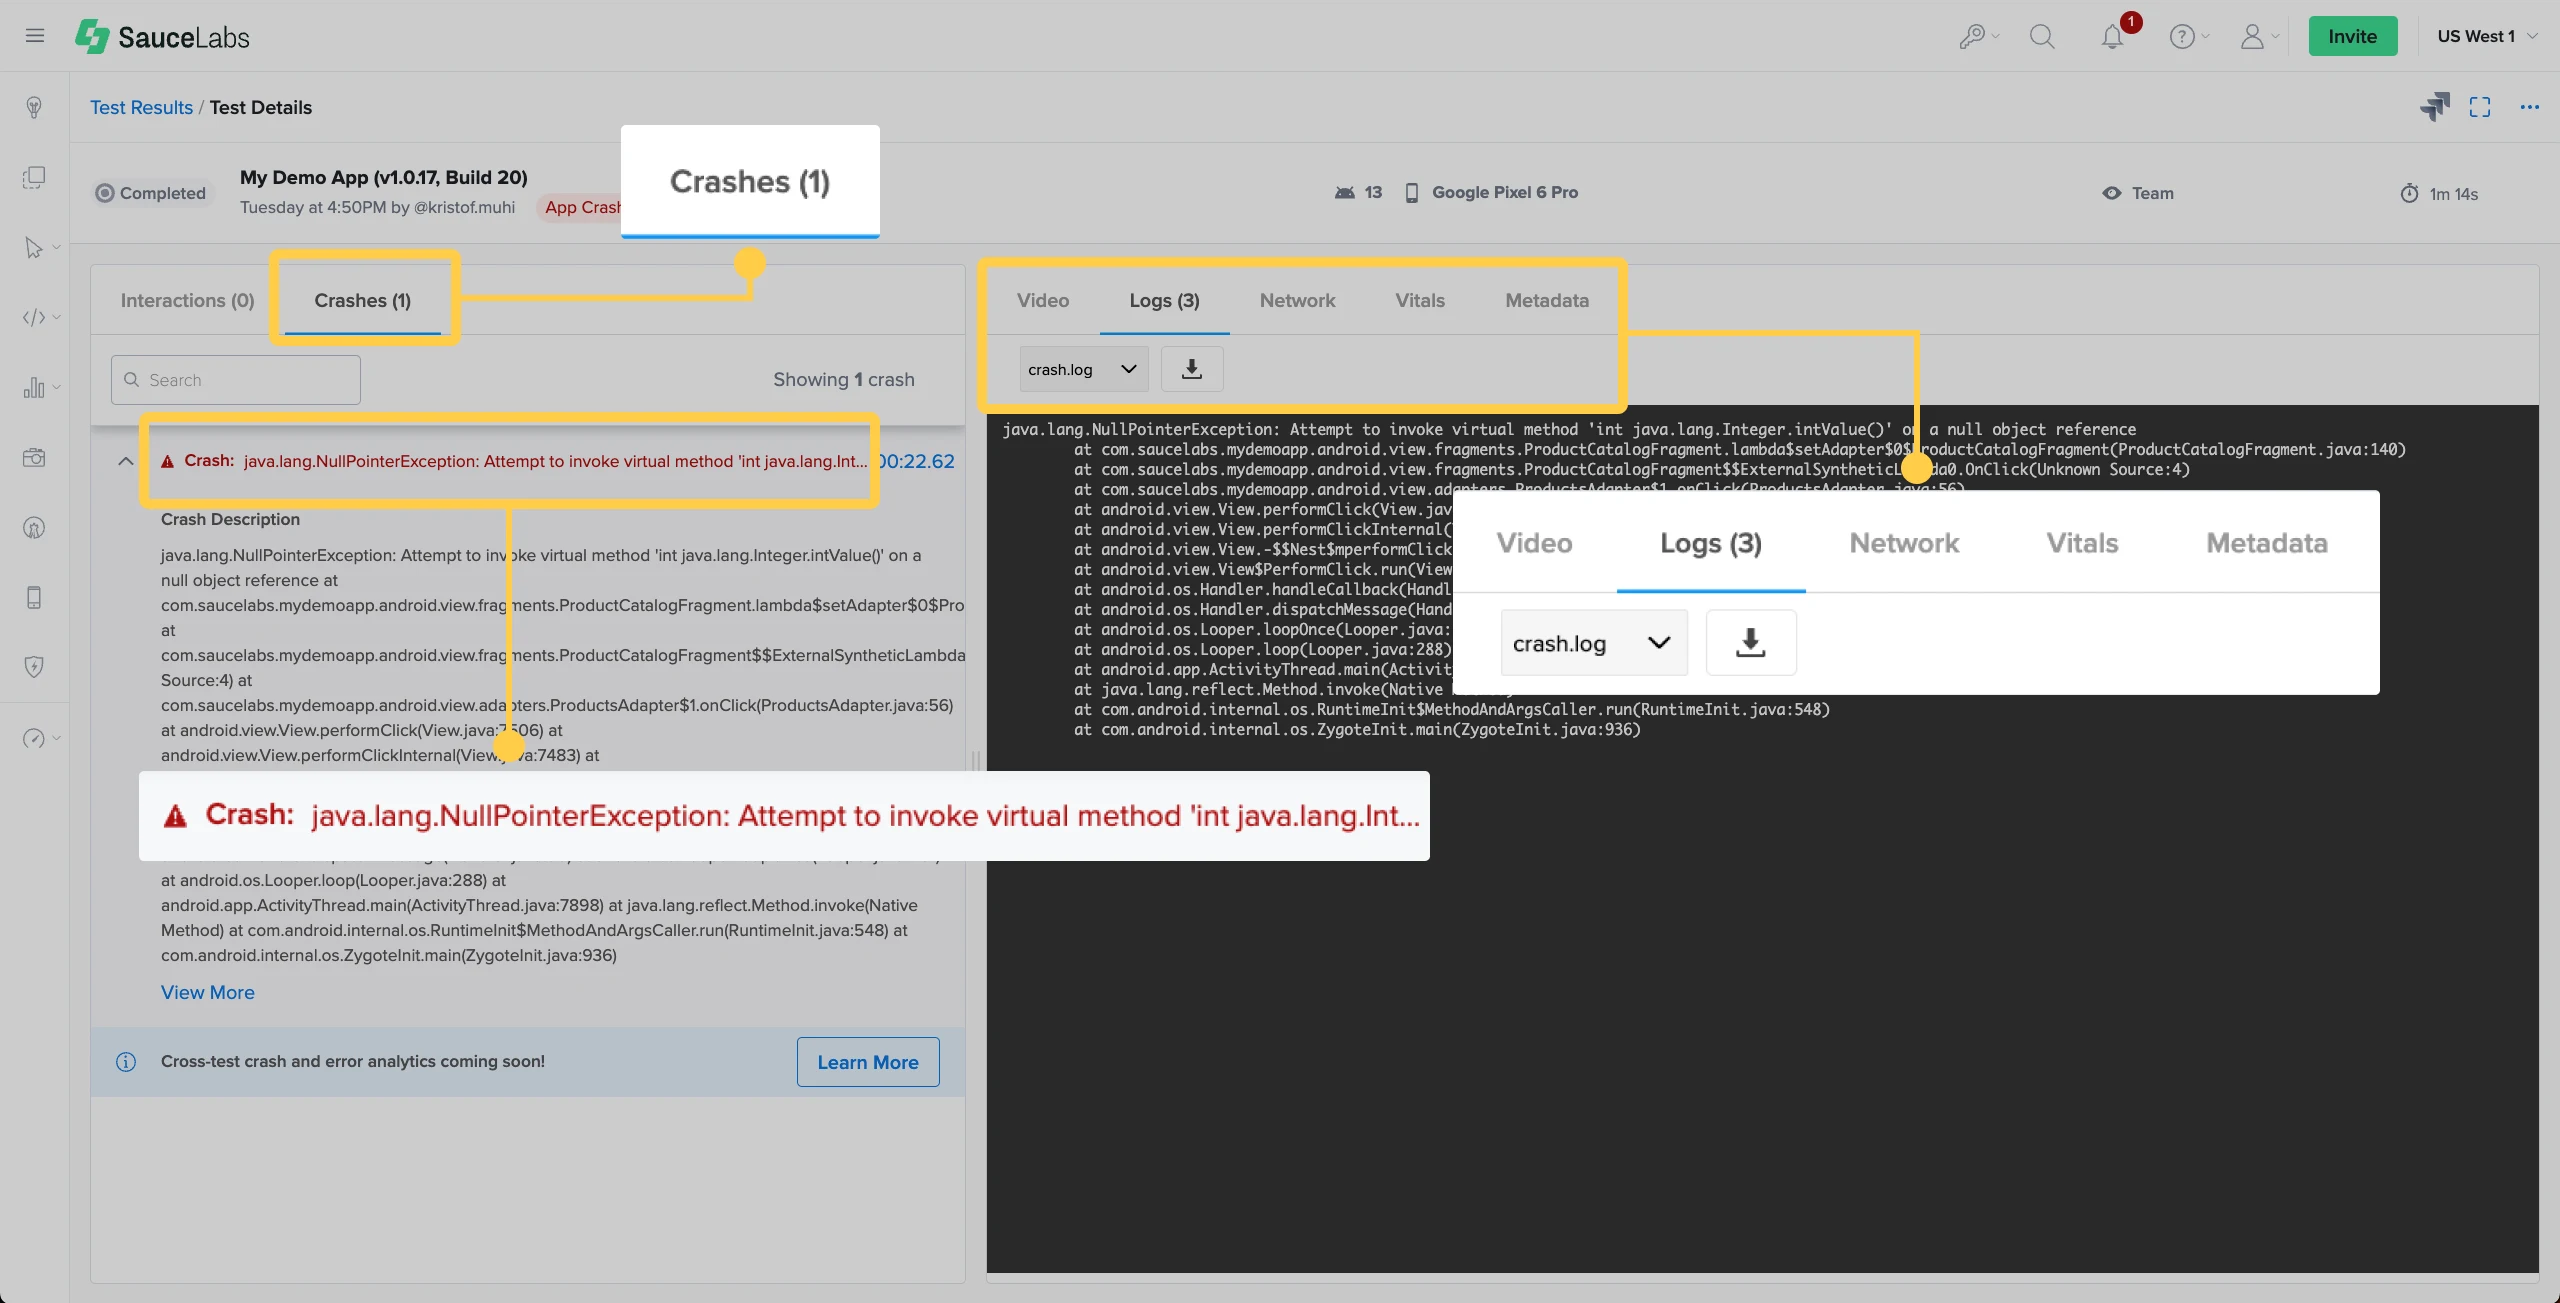Open the mobile device section in the sidebar
The height and width of the screenshot is (1303, 2560).
point(34,597)
